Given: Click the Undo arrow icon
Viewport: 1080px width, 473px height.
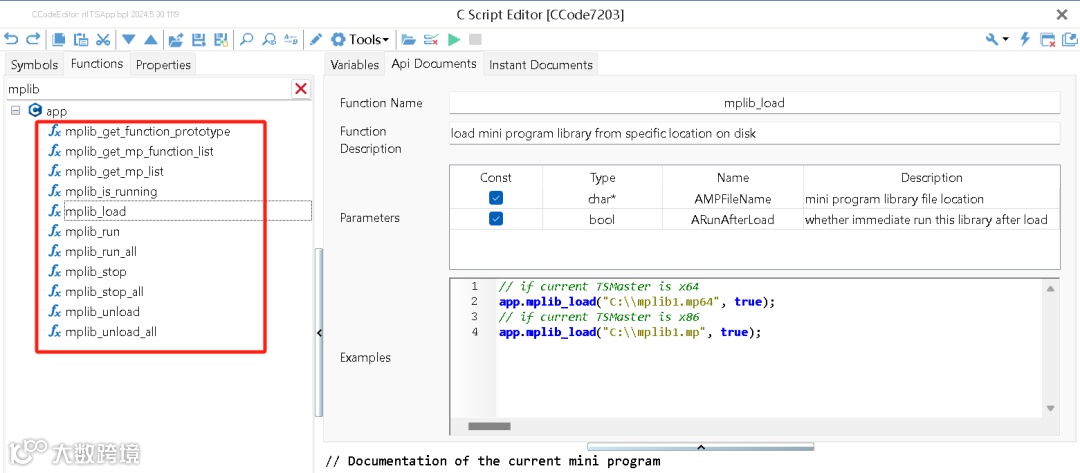Looking at the screenshot, I should [11, 39].
